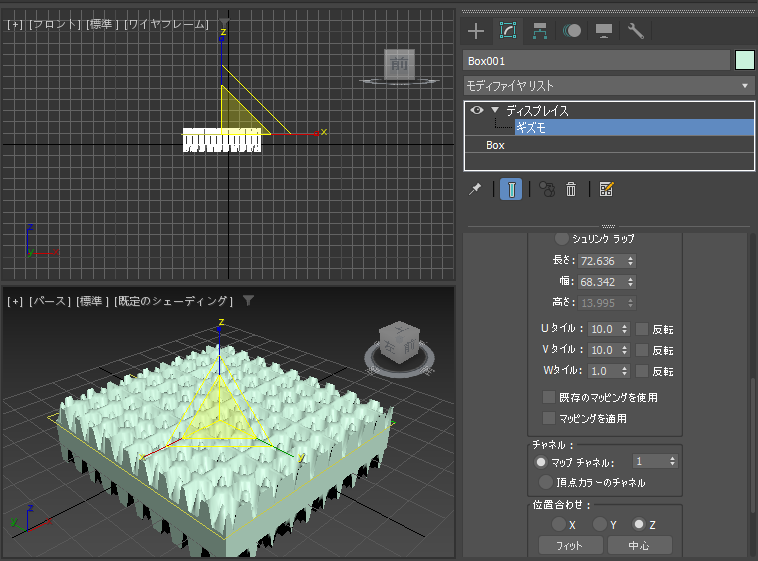Click the perspective viewport filter funnel icon
Screen dimensions: 758x561
pos(248,300)
